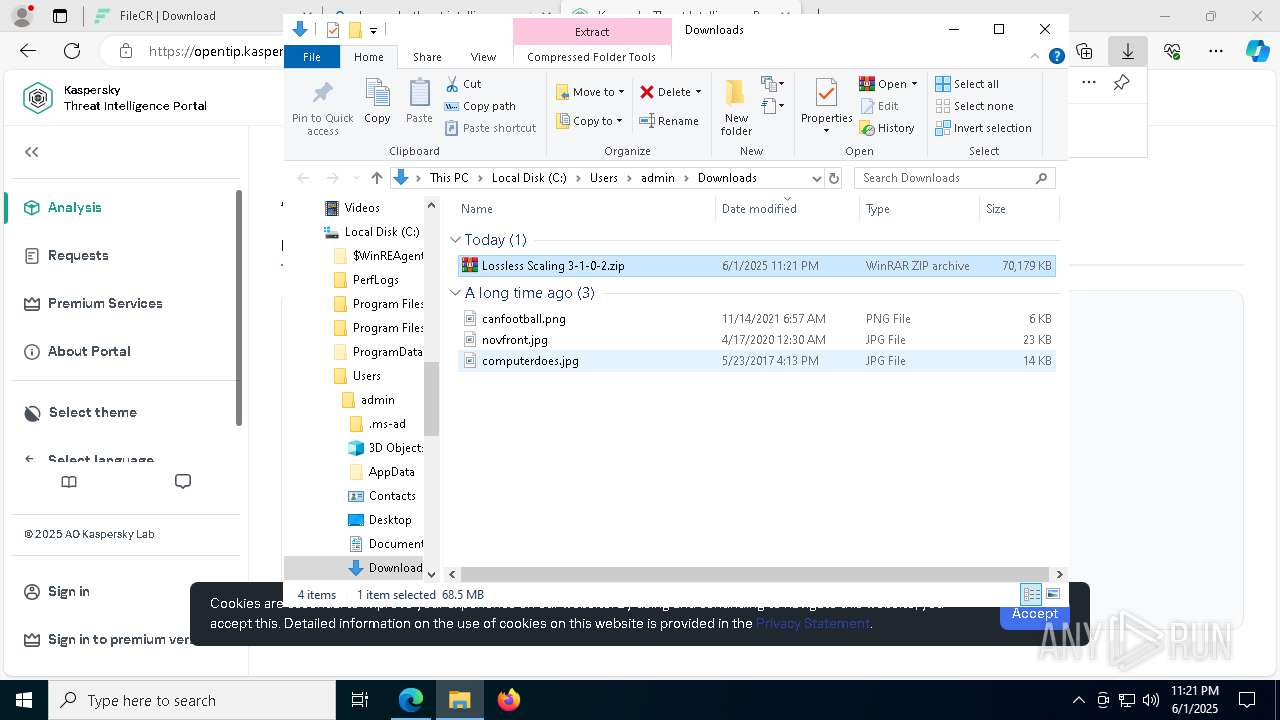Click Users in address breadcrumb
The height and width of the screenshot is (720, 1280).
point(603,178)
